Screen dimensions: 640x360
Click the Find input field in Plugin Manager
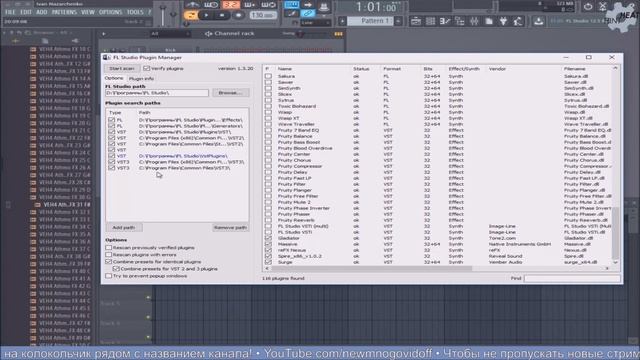click(572, 278)
